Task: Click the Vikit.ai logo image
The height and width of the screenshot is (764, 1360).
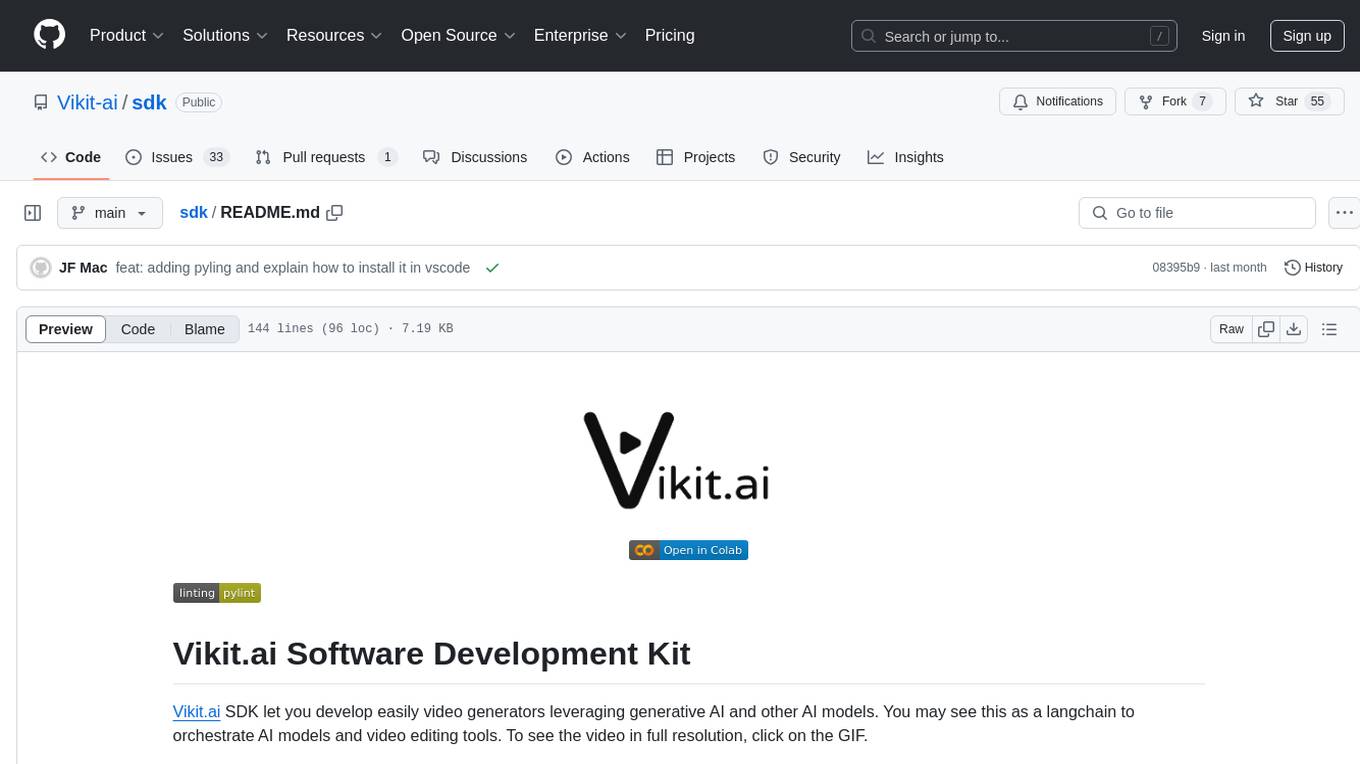Action: [x=677, y=460]
